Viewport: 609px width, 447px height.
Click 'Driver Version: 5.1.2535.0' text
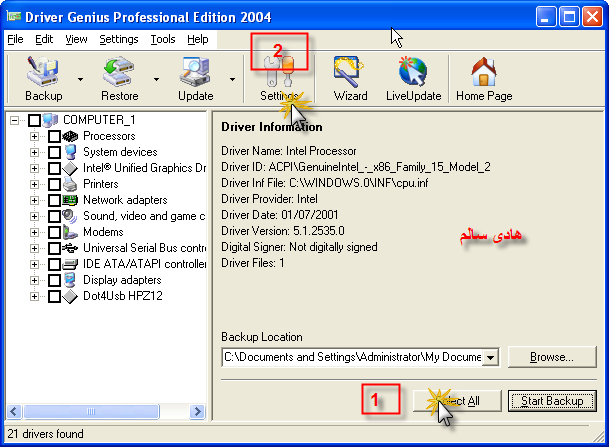[283, 231]
